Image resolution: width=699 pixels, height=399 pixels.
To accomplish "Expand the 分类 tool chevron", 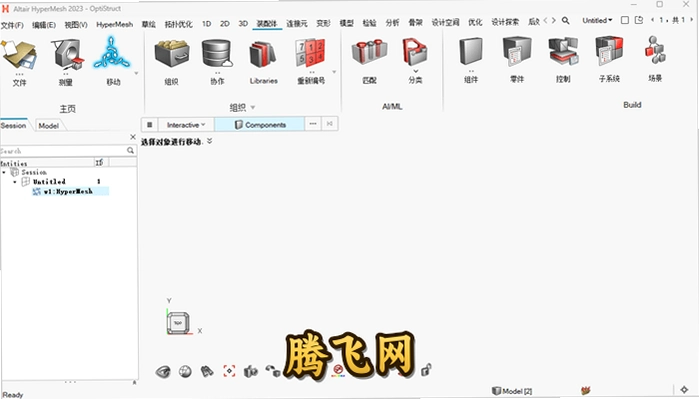I will (x=415, y=71).
